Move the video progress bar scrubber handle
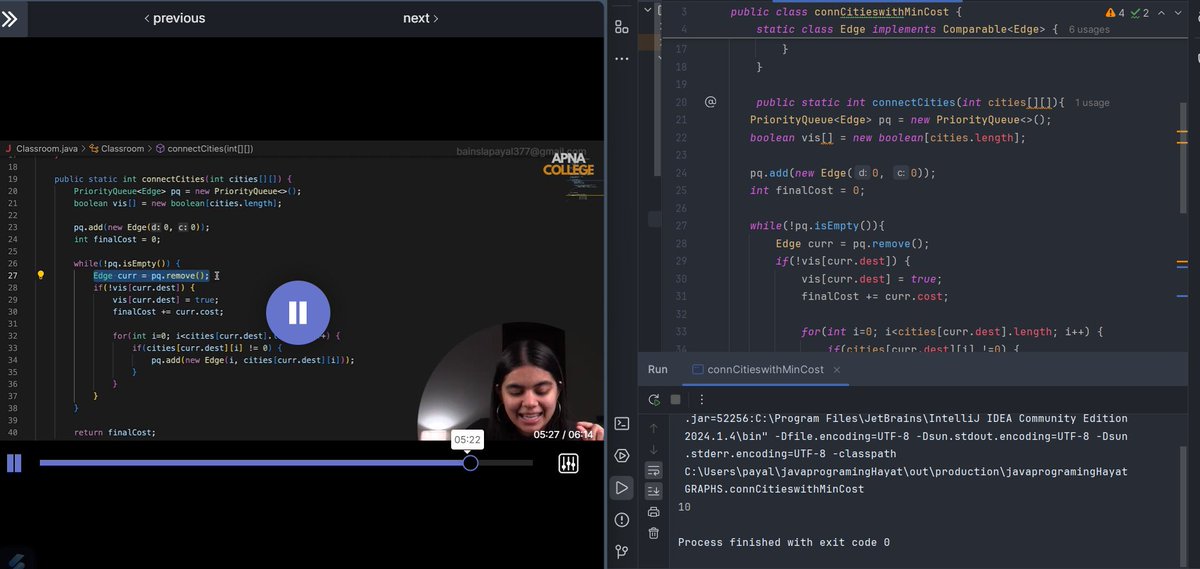Screen dimensions: 1200x569 point(470,463)
